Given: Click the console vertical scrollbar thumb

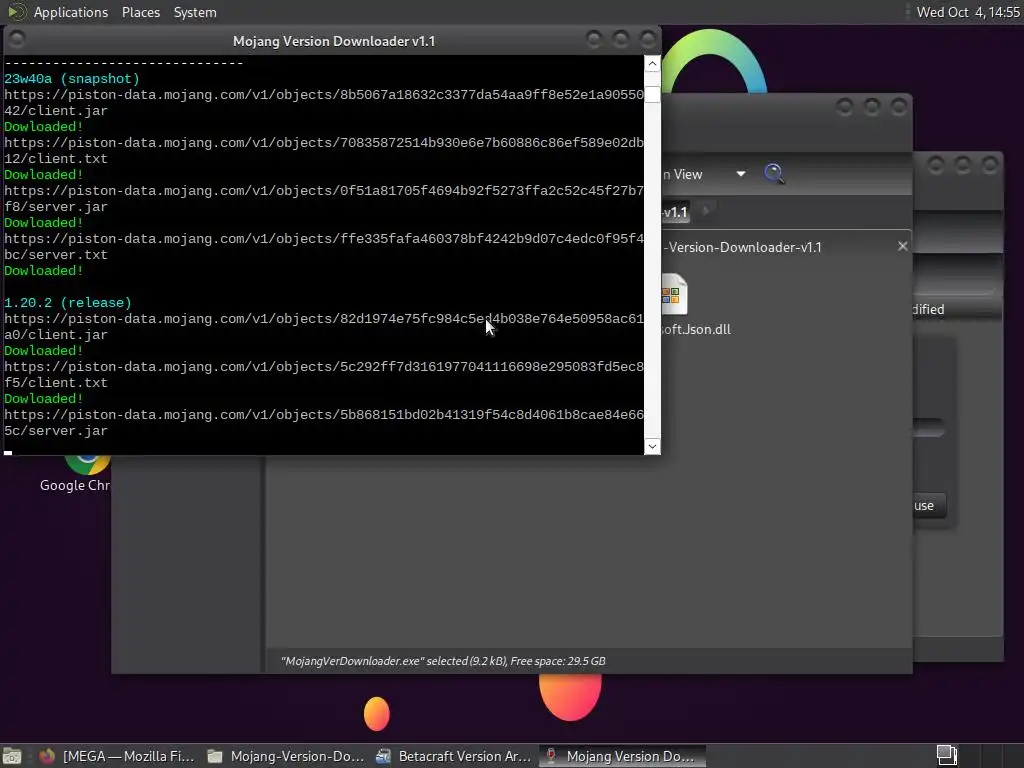Looking at the screenshot, I should click(652, 93).
